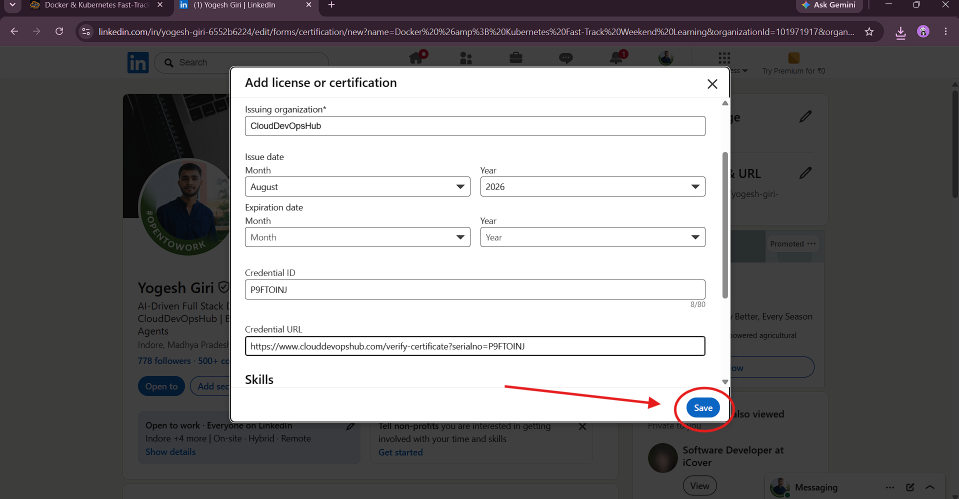
Task: Go back with browser back arrow
Action: (15, 31)
